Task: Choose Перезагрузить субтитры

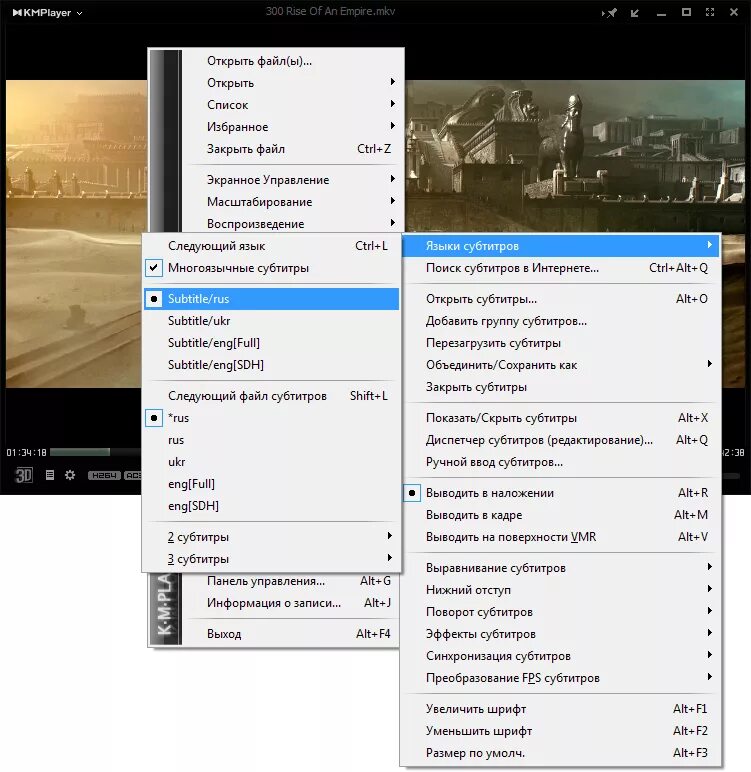Action: coord(560,343)
